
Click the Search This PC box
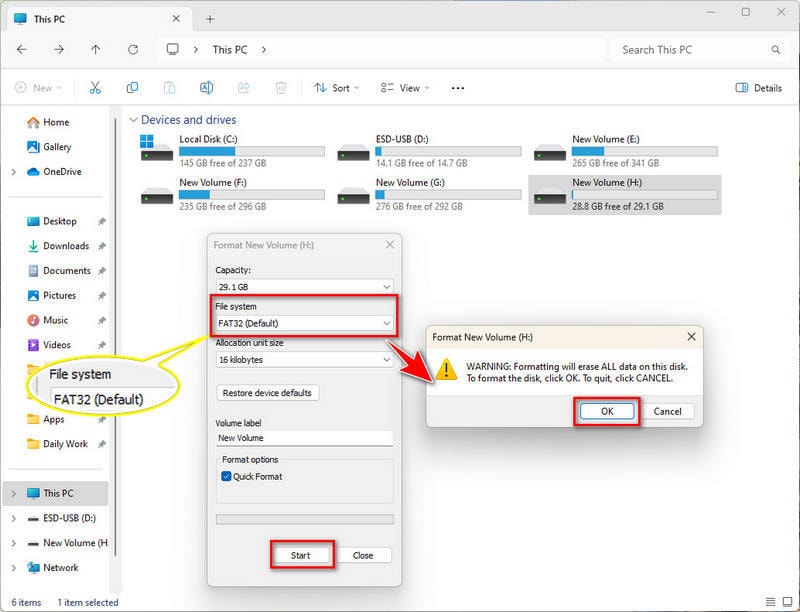698,49
